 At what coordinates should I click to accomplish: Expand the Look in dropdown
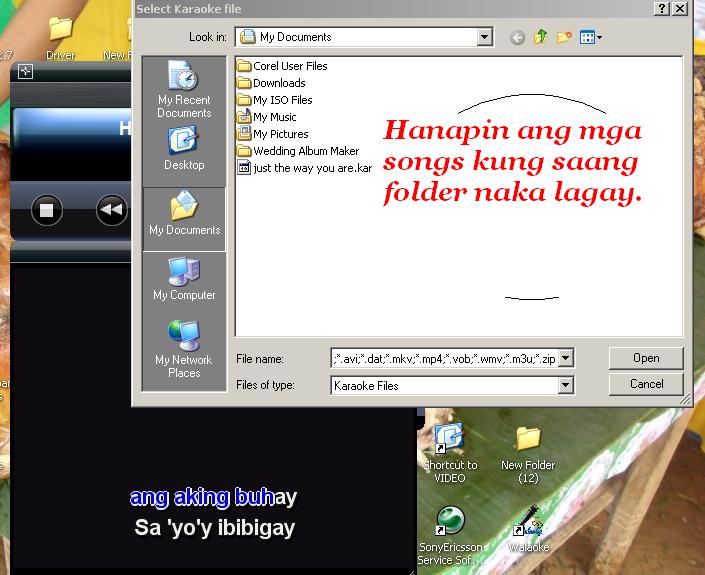point(484,37)
